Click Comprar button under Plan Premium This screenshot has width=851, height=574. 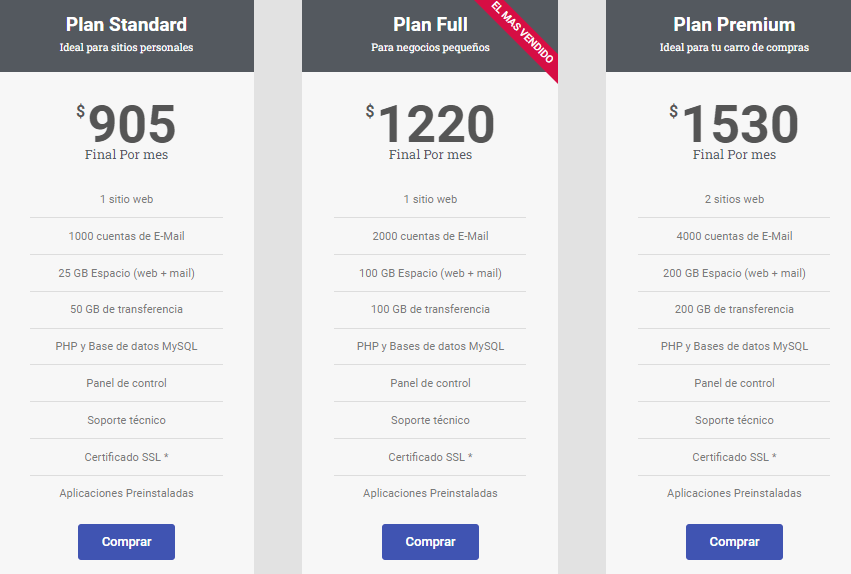tap(734, 541)
